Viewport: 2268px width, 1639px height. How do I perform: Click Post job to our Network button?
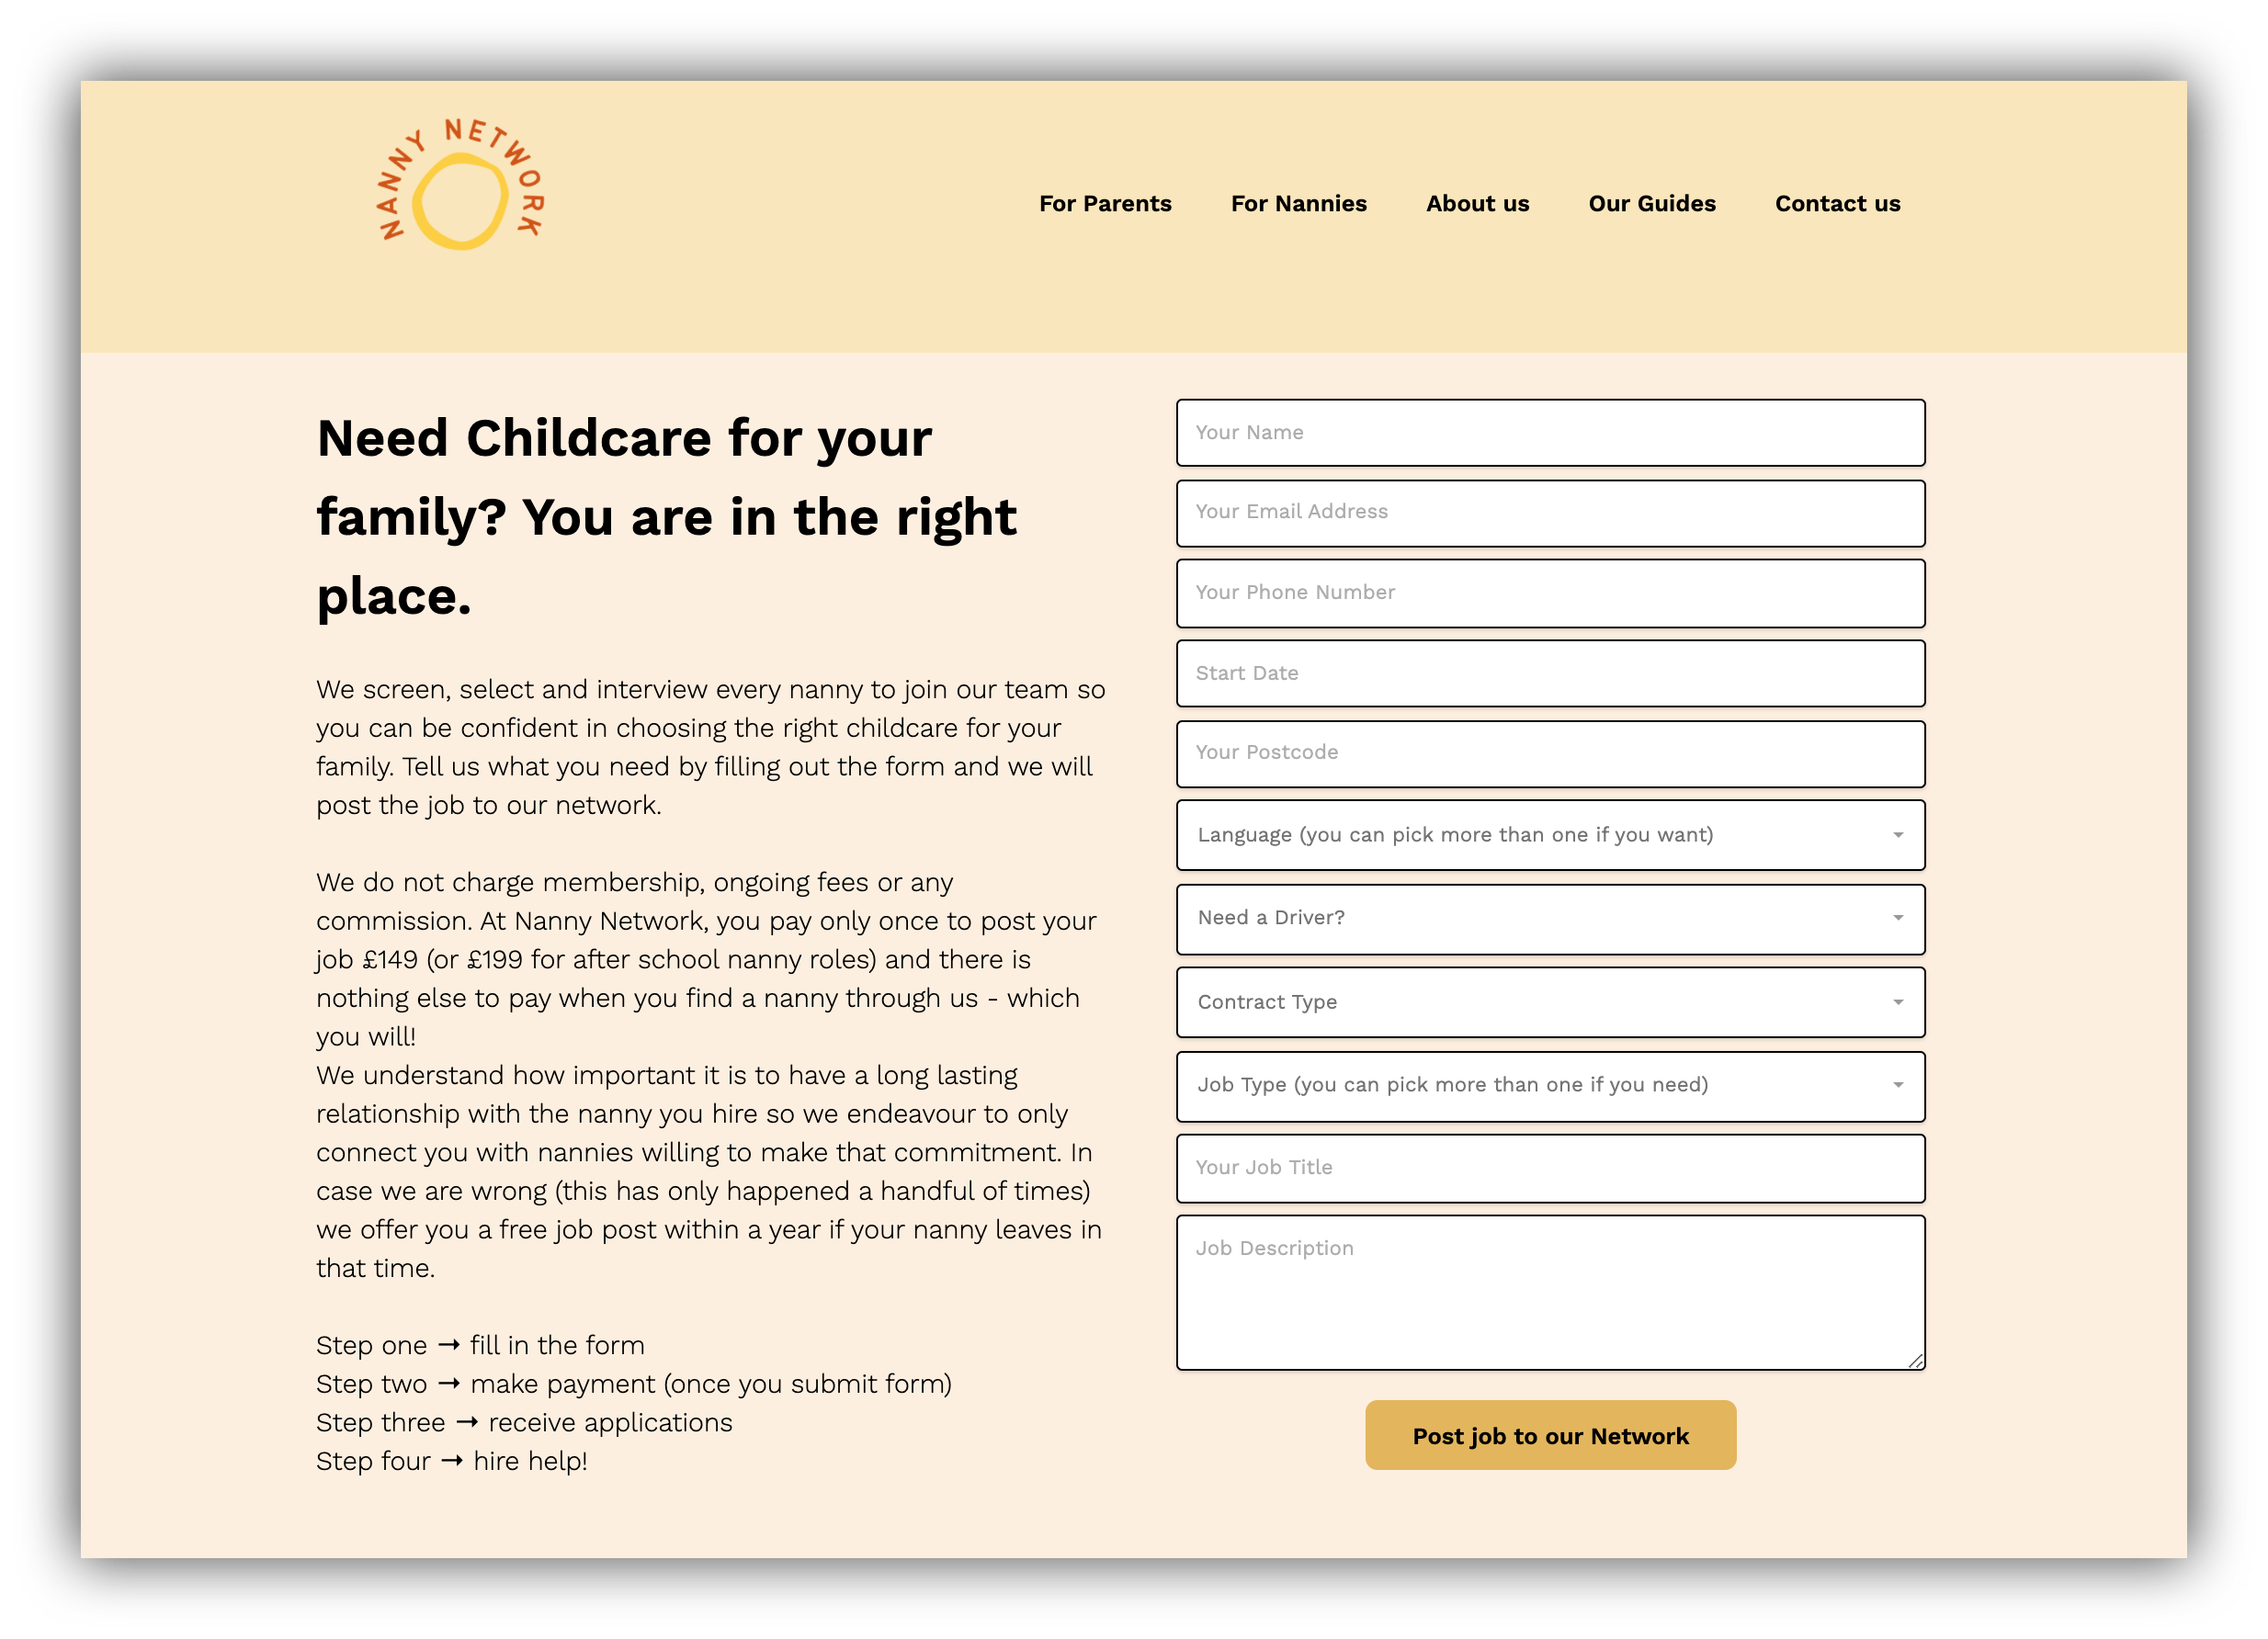click(x=1549, y=1435)
